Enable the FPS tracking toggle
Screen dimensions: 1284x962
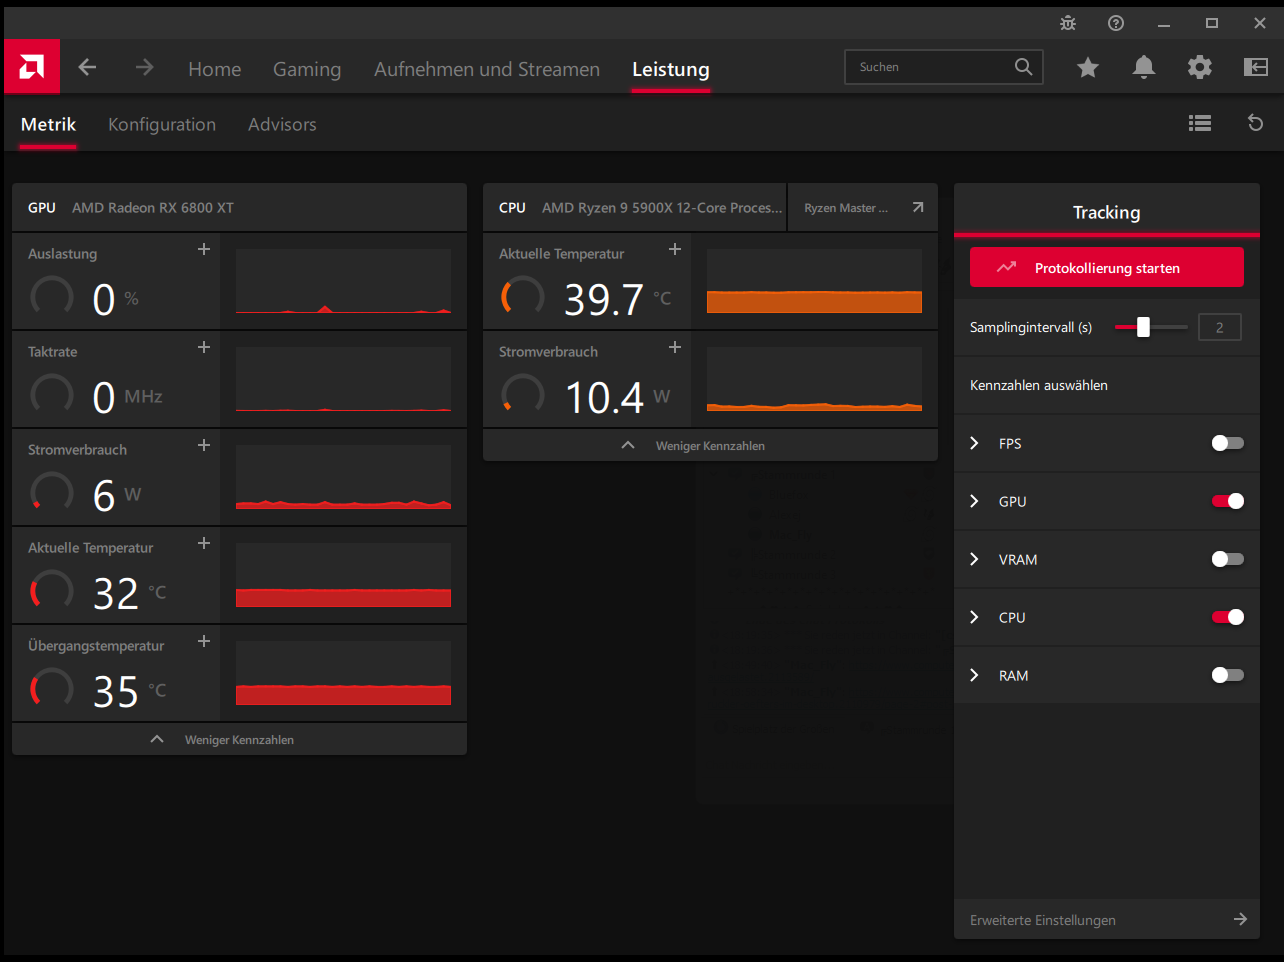[1228, 443]
